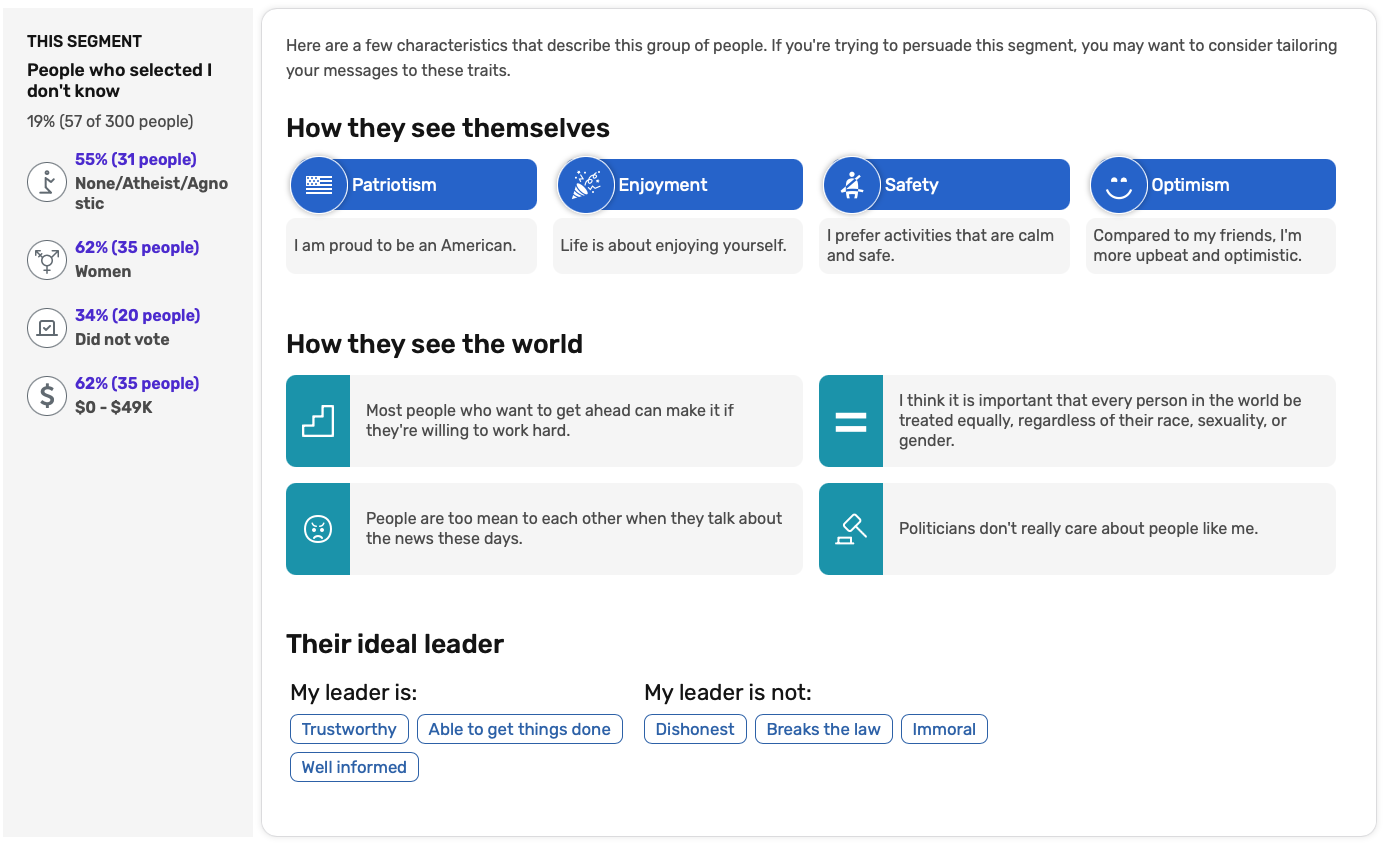
Task: Click the Optimism trait header
Action: point(1212,185)
